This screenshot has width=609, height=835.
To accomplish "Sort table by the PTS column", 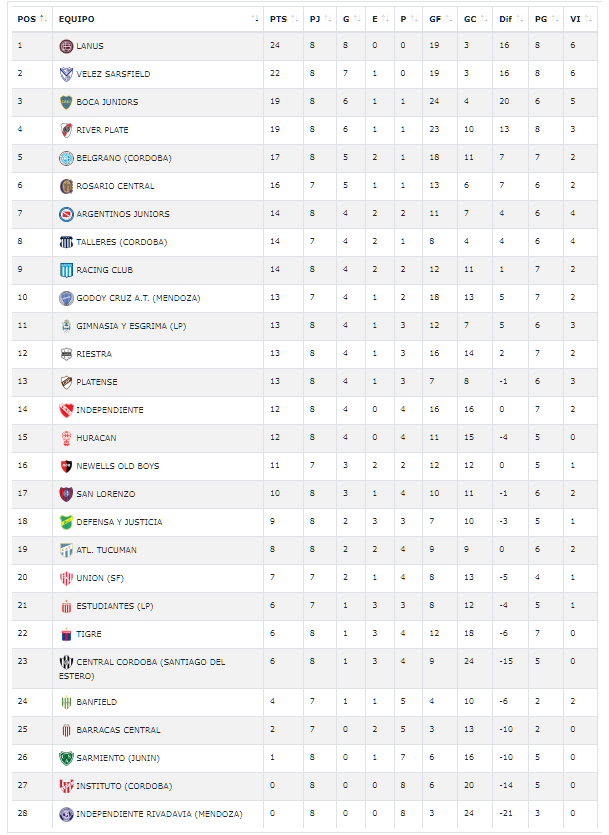I will point(278,19).
